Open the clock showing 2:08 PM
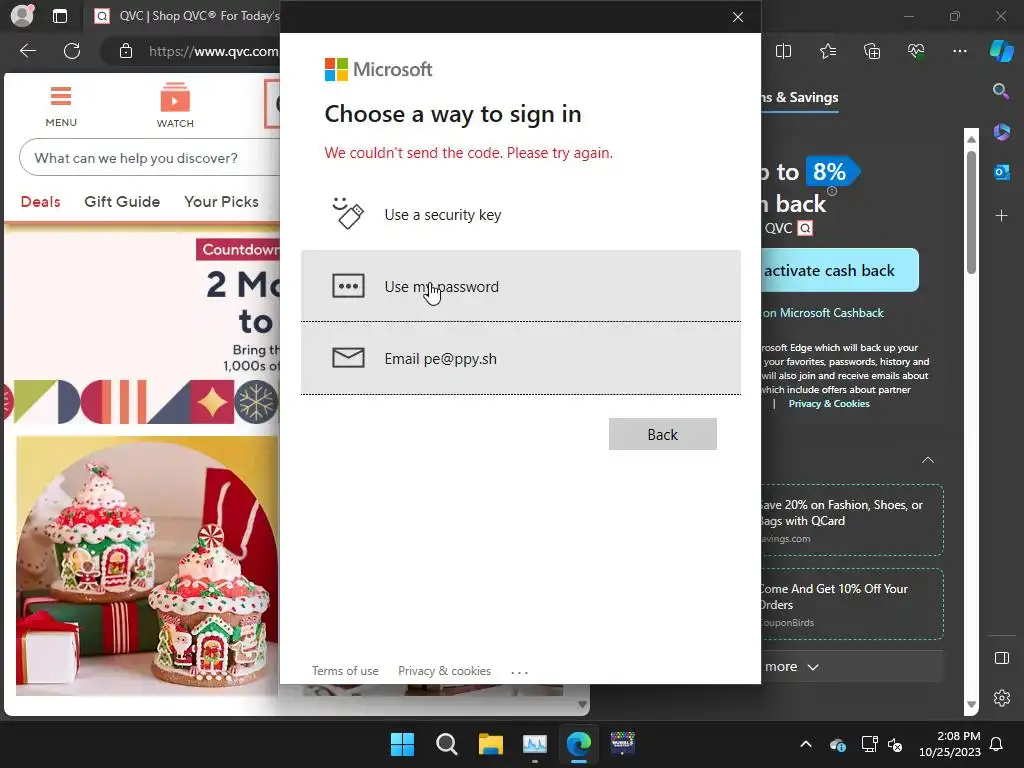This screenshot has width=1024, height=768. pyautogui.click(x=950, y=744)
